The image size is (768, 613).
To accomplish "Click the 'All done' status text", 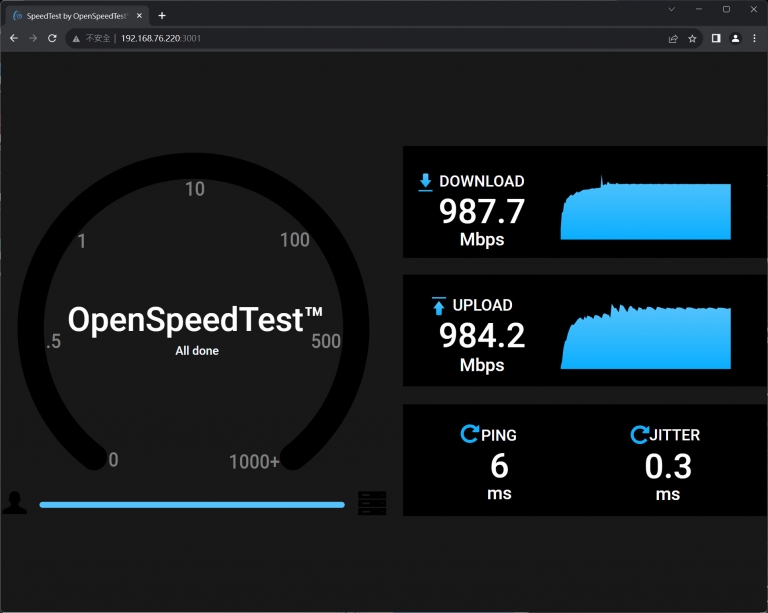I will click(197, 351).
